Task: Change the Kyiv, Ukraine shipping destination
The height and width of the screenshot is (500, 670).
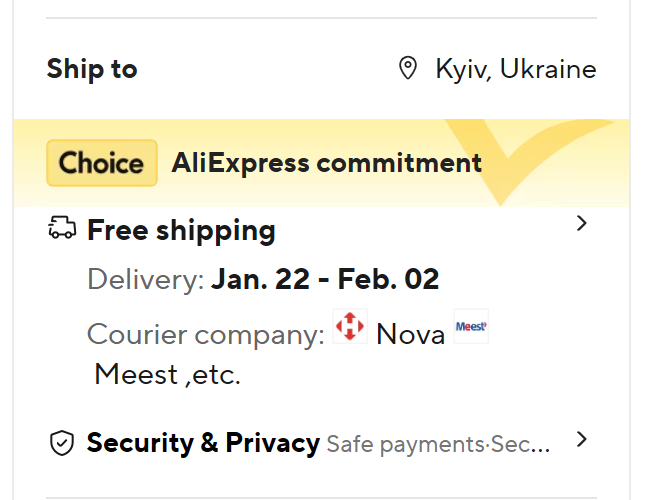Action: [x=515, y=69]
